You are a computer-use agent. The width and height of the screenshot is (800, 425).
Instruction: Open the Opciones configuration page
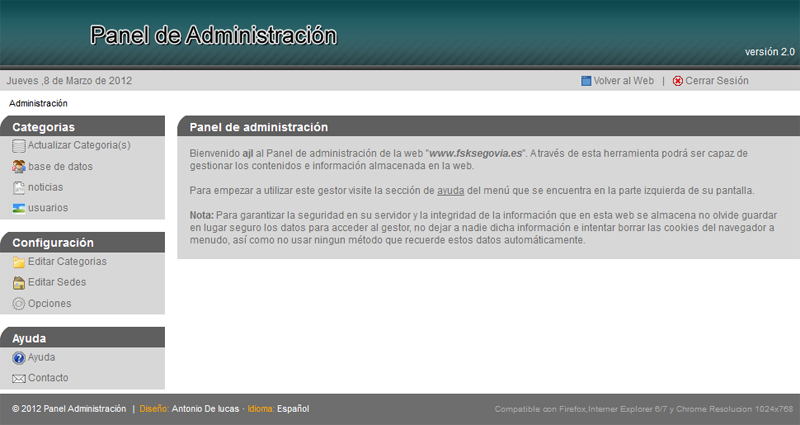coord(50,304)
